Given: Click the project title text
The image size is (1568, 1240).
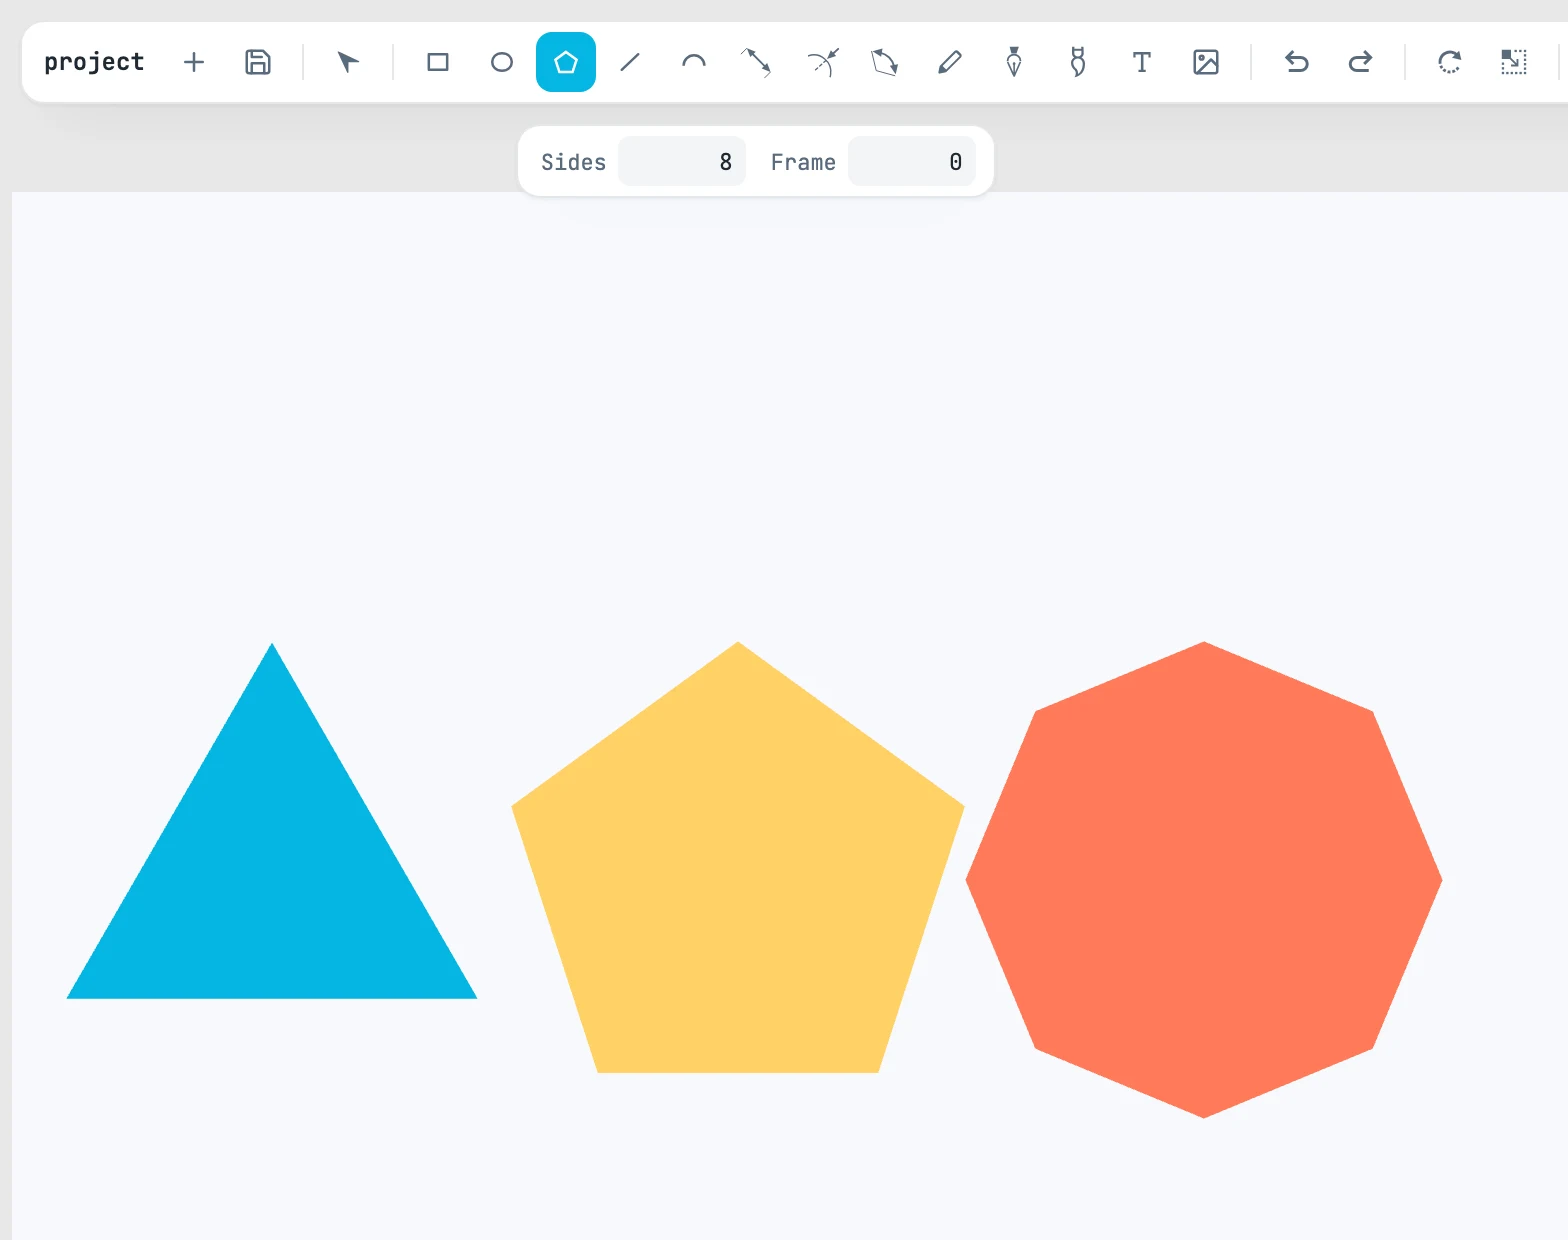Looking at the screenshot, I should coord(94,62).
